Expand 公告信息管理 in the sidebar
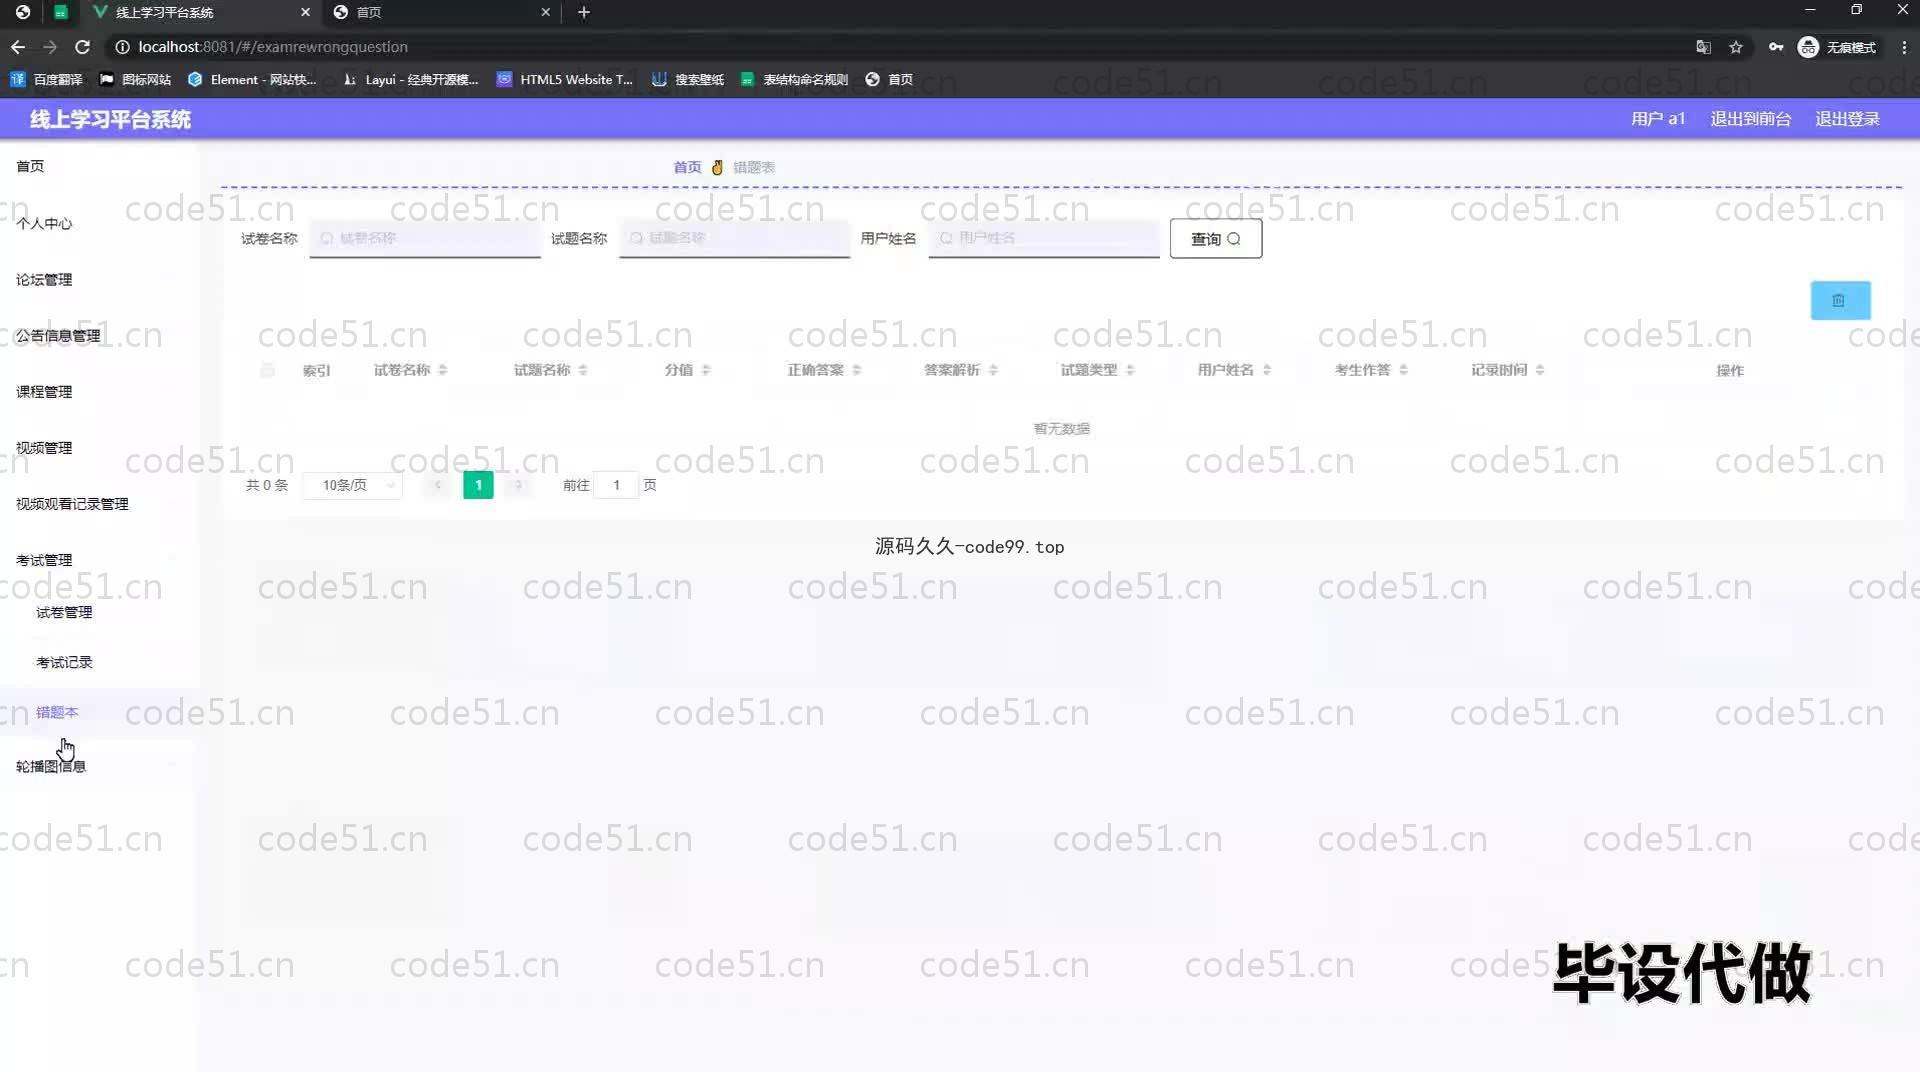 pyautogui.click(x=98, y=335)
